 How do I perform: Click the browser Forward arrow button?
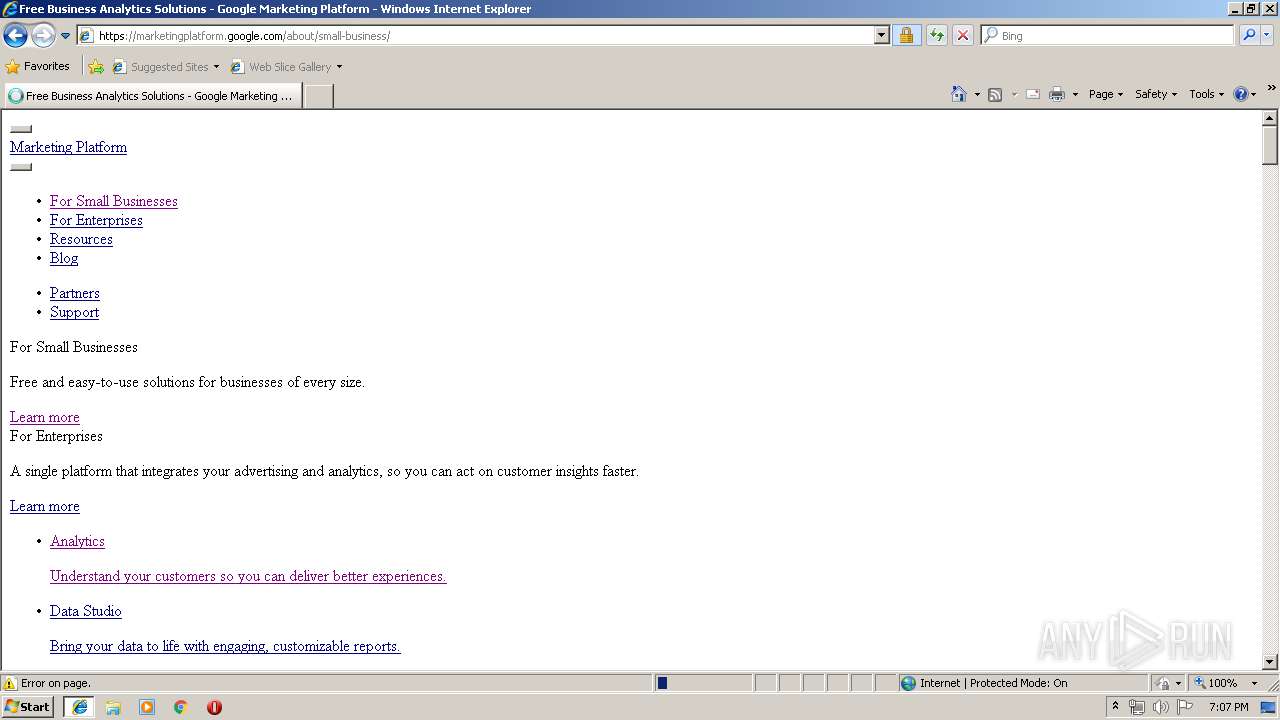[x=43, y=36]
